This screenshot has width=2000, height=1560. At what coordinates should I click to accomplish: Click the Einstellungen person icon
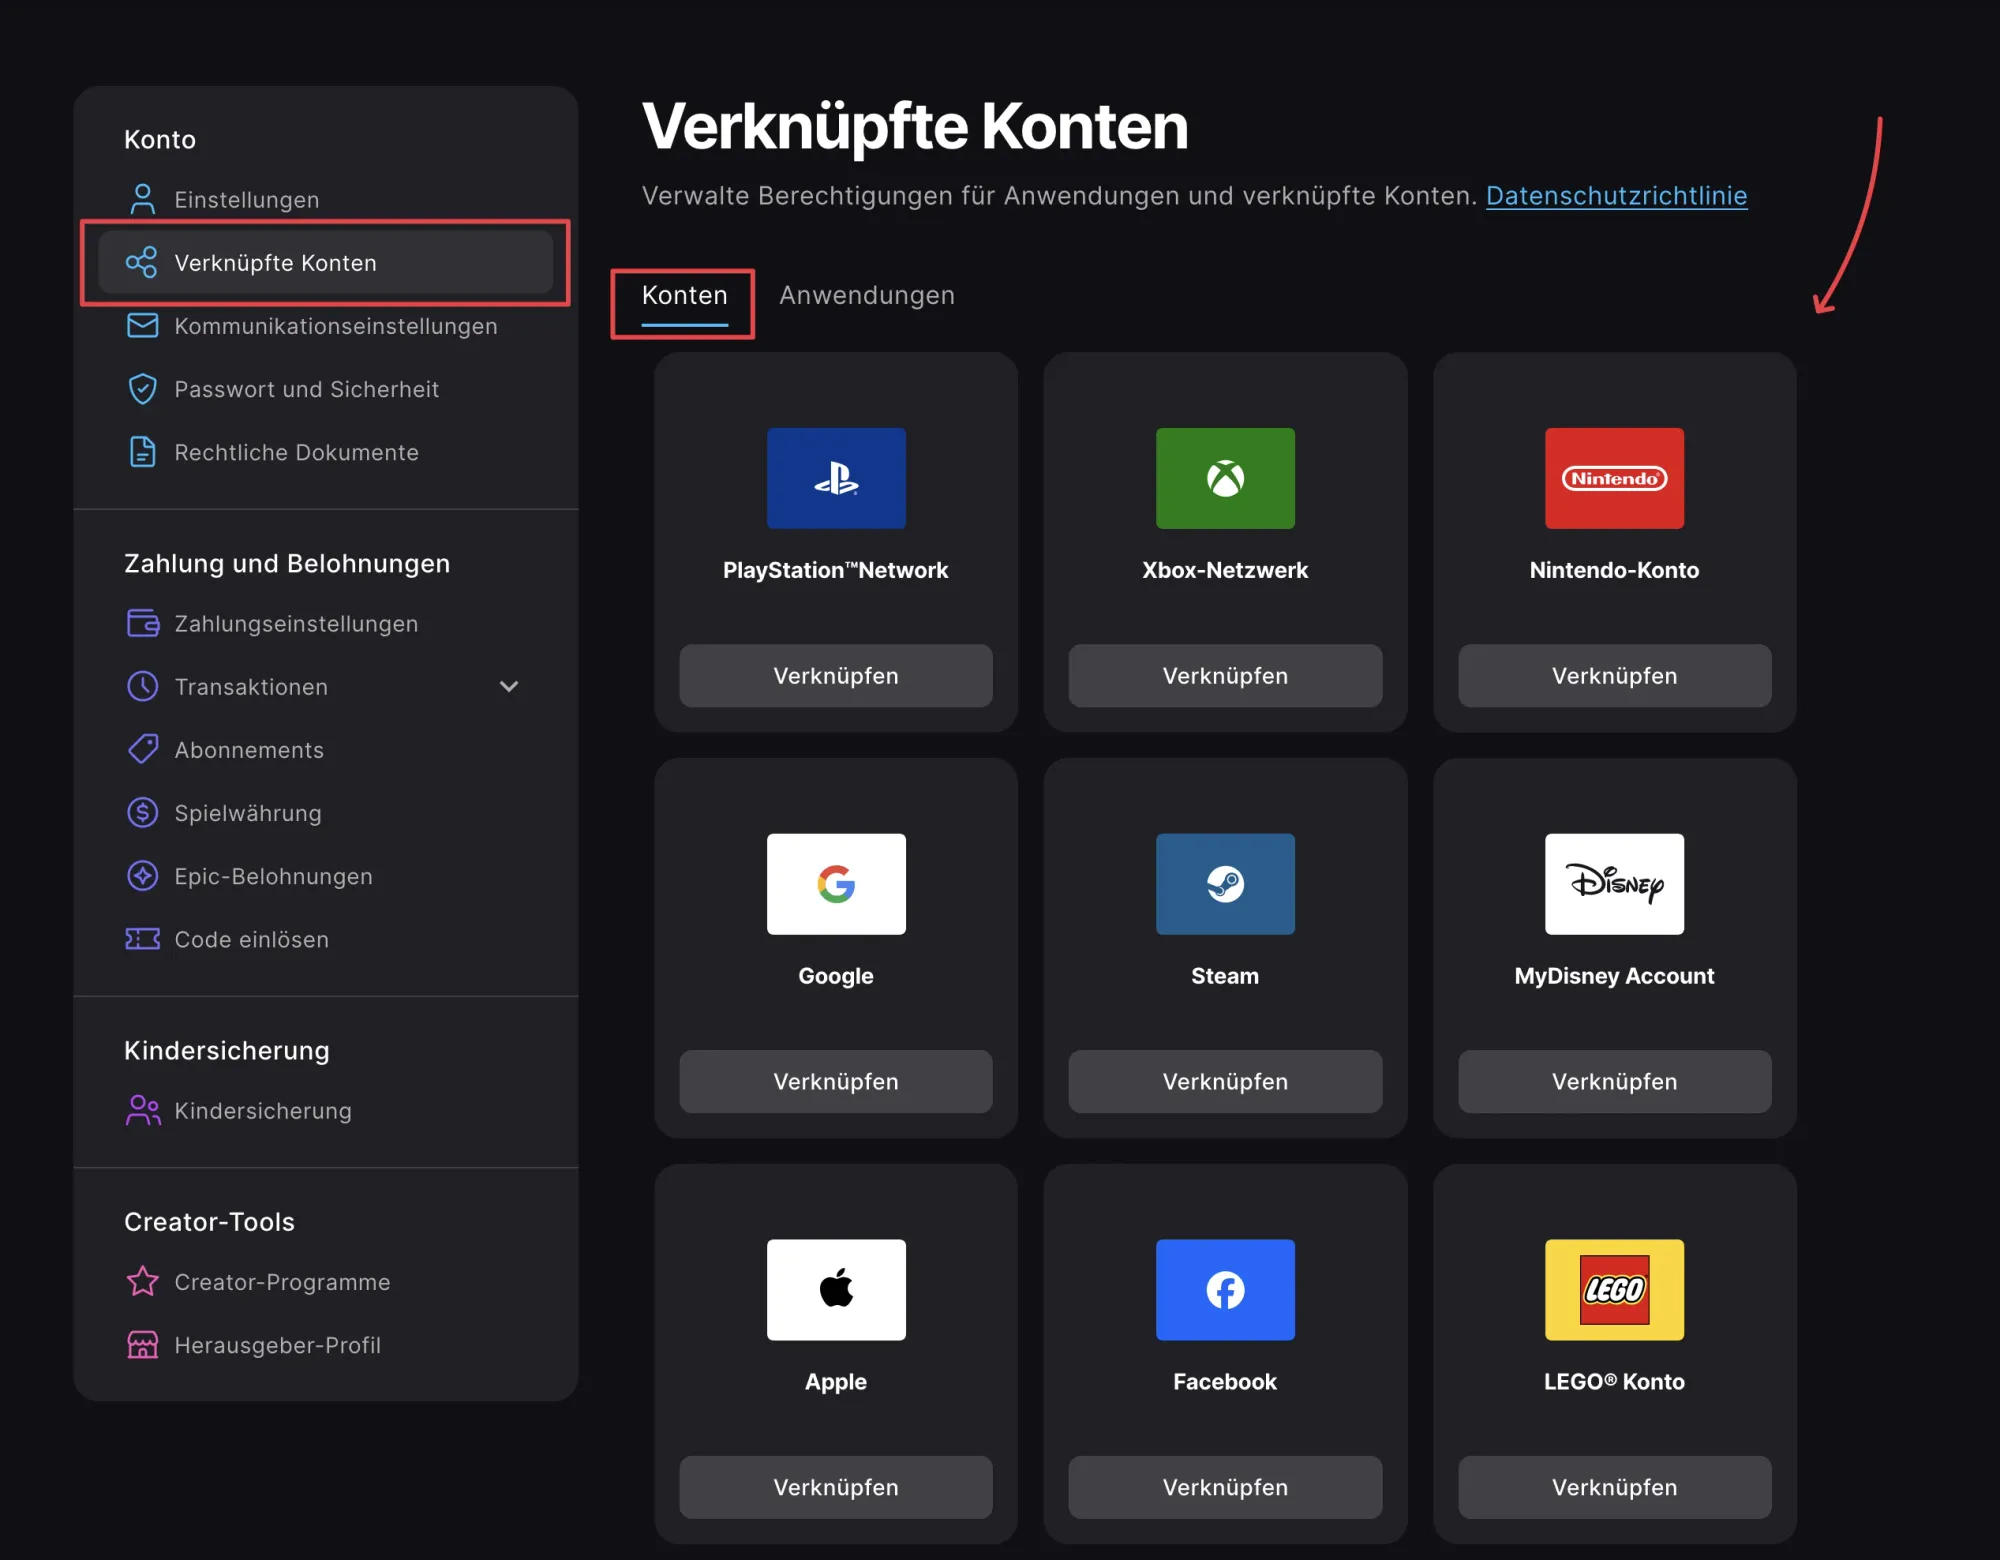(x=143, y=199)
